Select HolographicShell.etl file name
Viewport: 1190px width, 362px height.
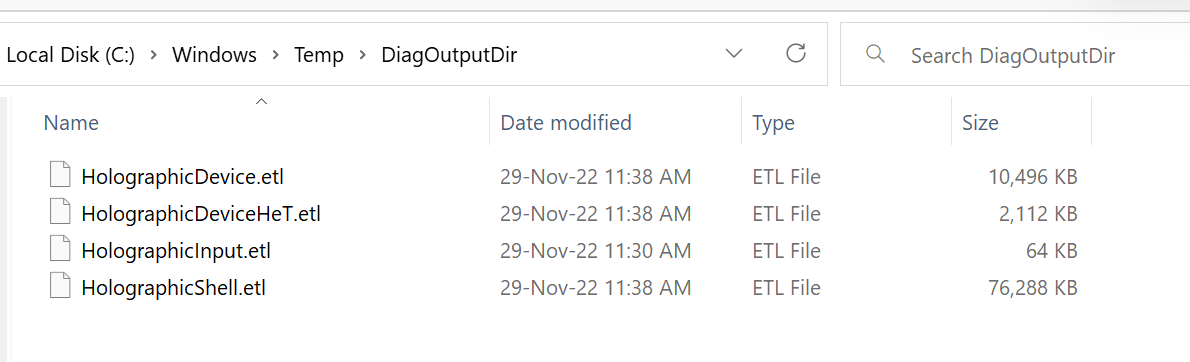(173, 288)
